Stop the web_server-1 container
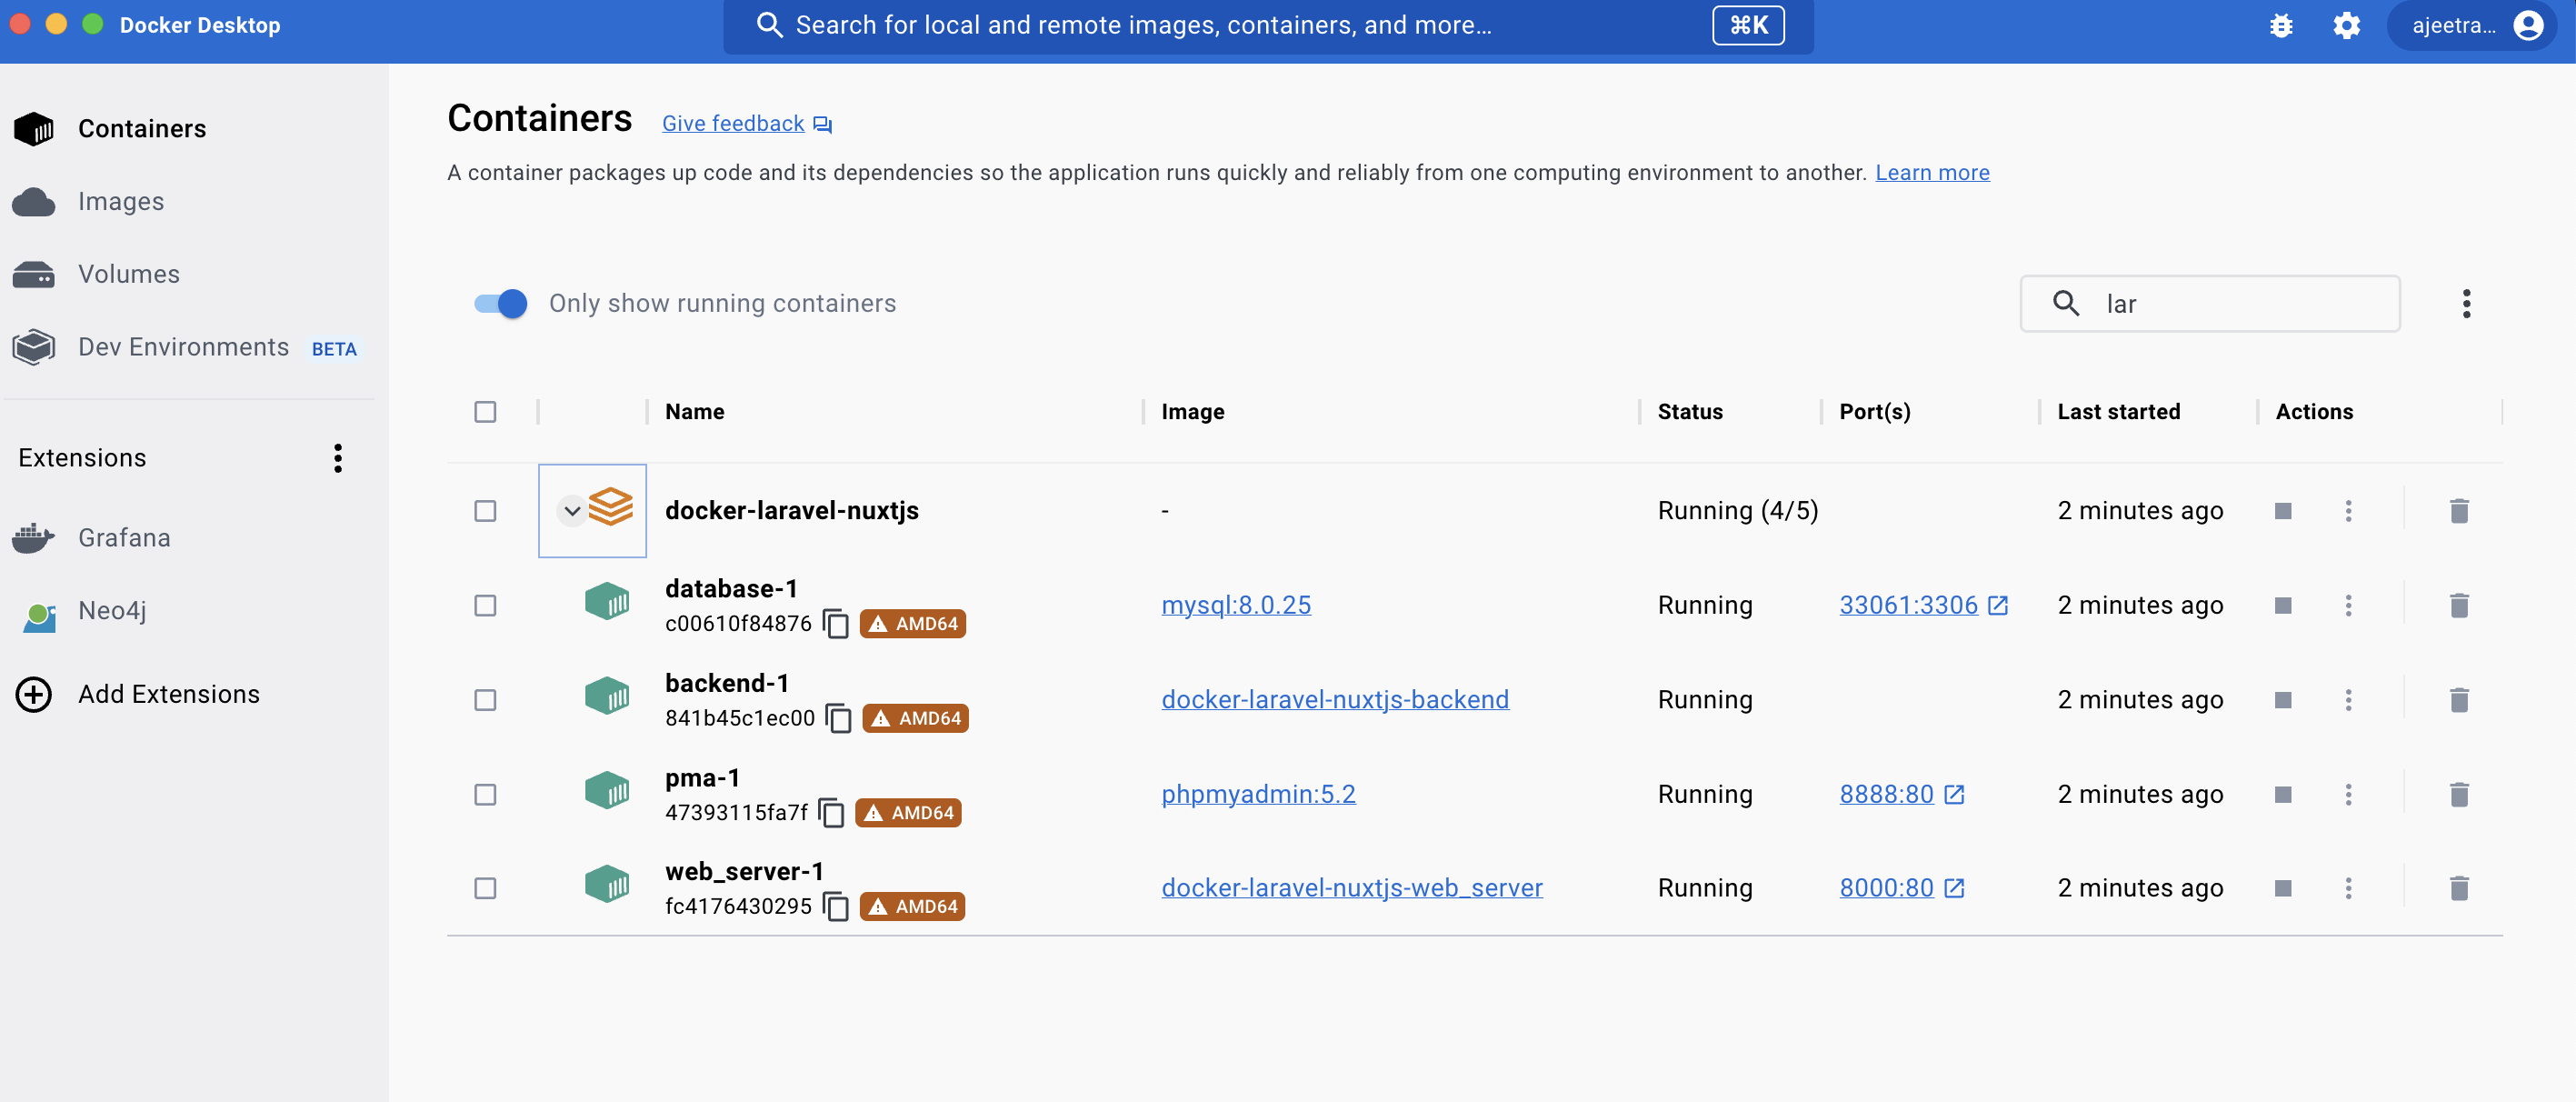2576x1102 pixels. 2283,888
